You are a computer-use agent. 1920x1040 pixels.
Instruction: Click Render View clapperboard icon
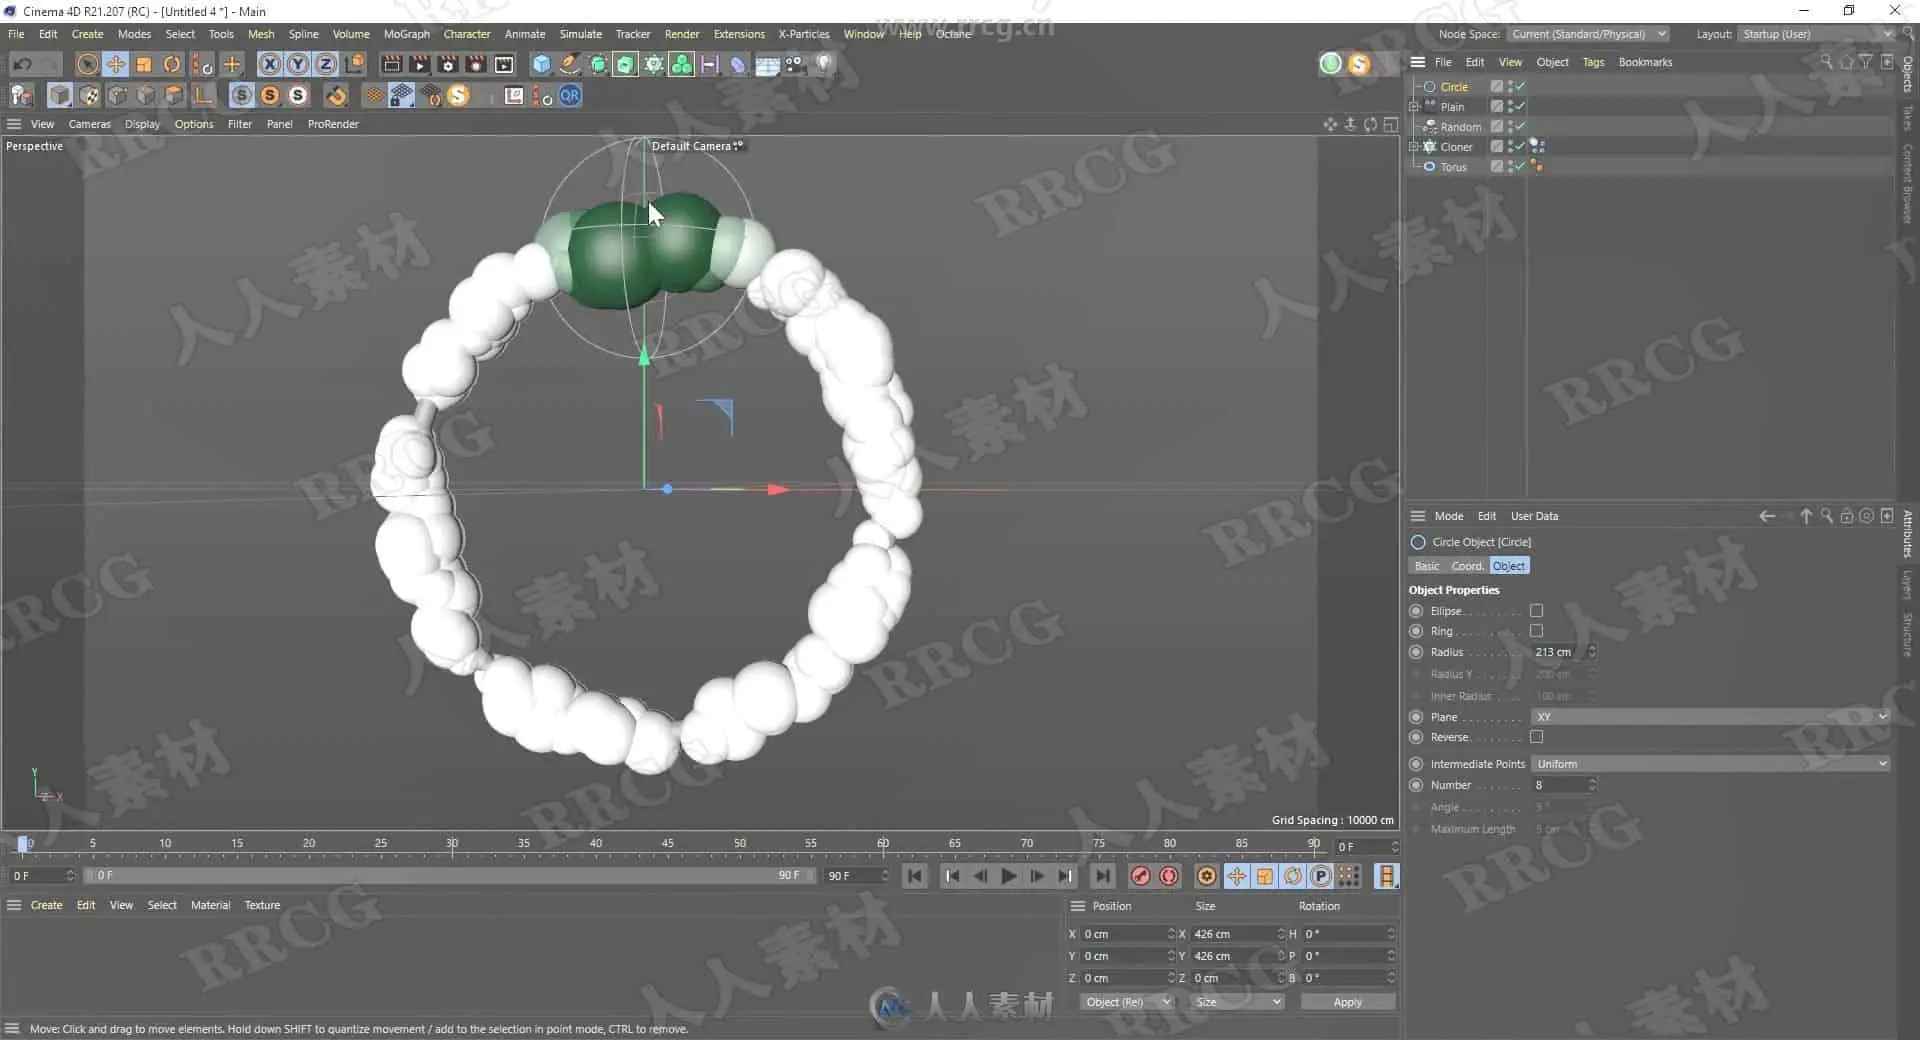392,65
